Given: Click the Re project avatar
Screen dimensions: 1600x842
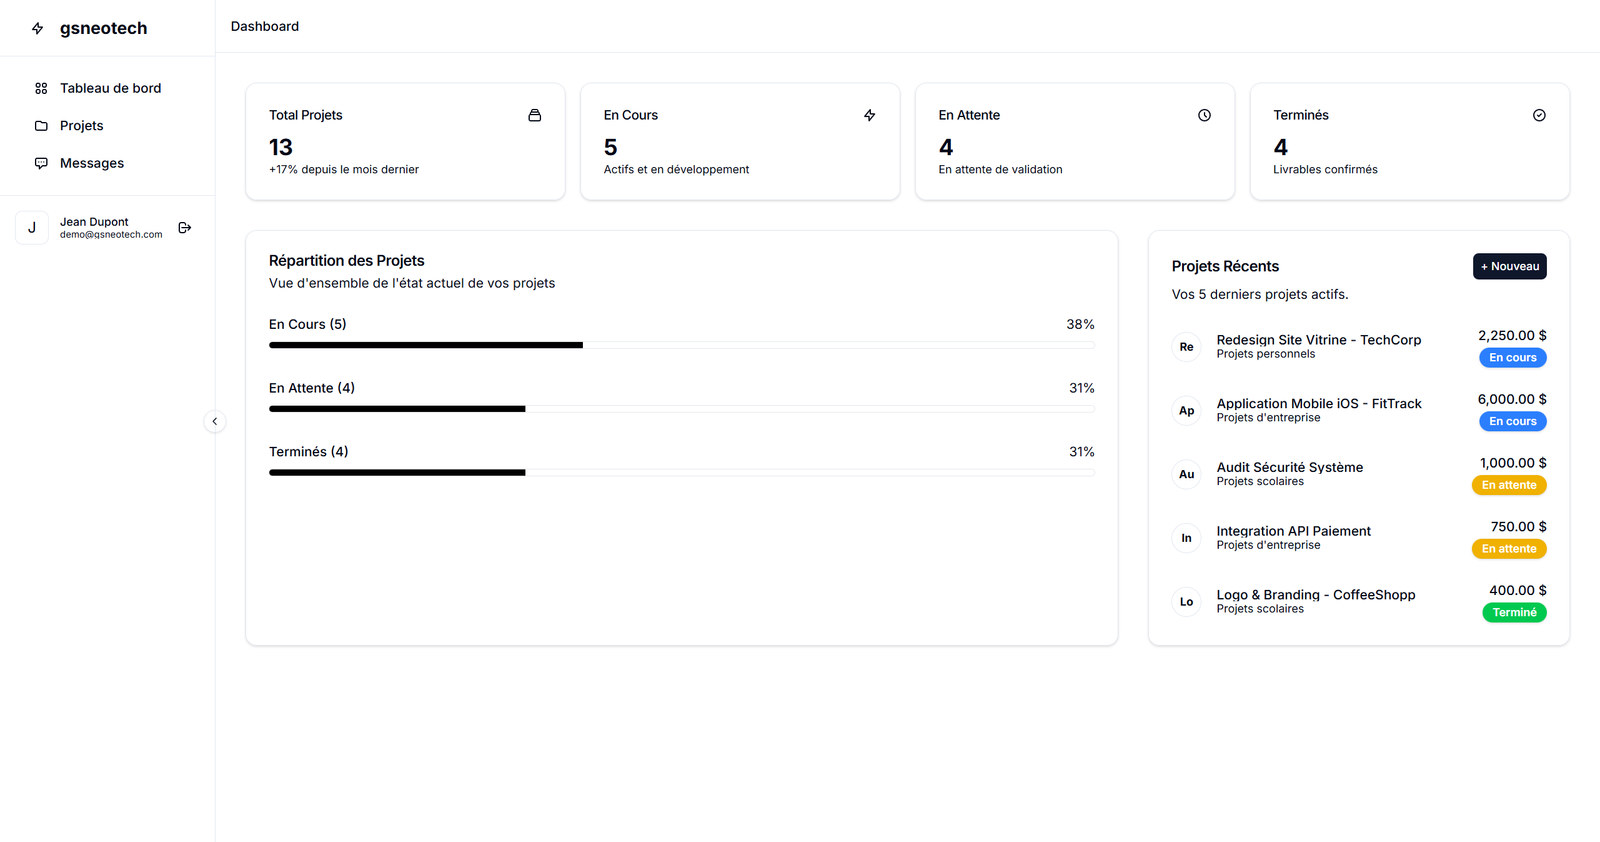Looking at the screenshot, I should (1186, 347).
